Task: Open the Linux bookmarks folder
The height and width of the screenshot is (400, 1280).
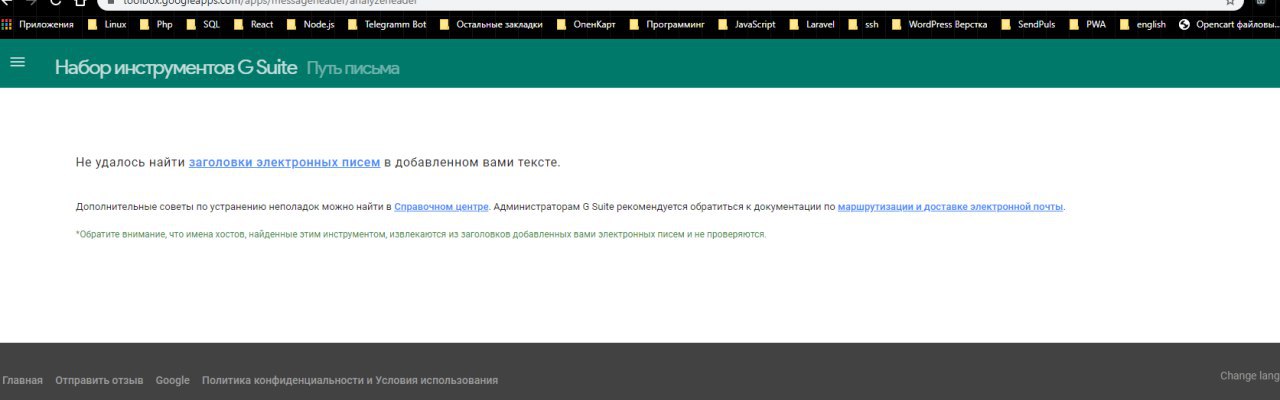Action: point(107,24)
